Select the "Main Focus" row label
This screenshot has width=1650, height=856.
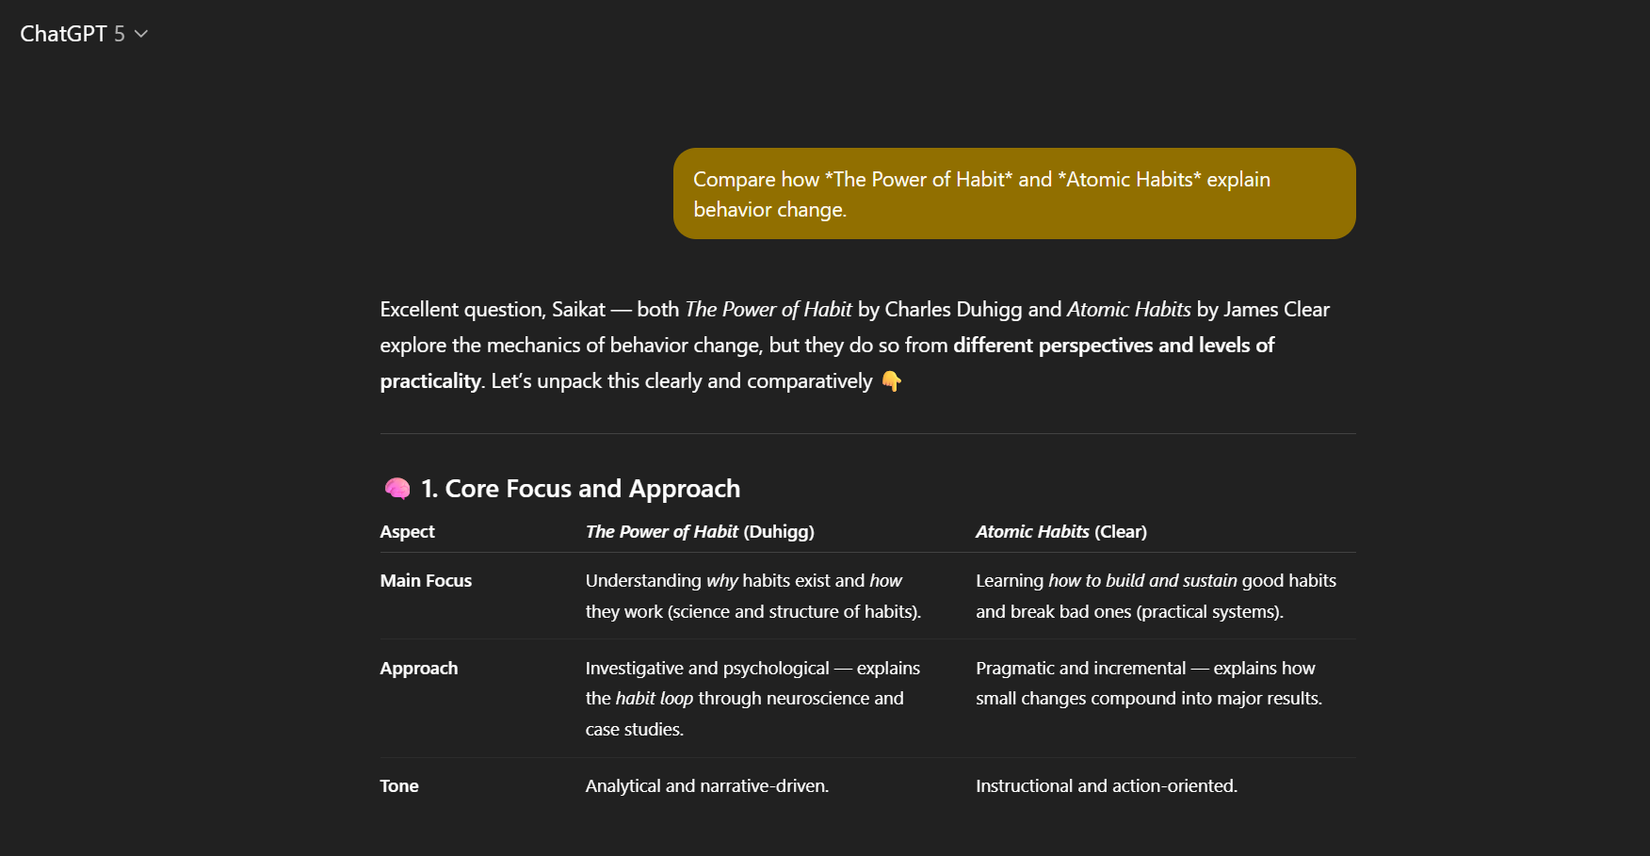(425, 581)
